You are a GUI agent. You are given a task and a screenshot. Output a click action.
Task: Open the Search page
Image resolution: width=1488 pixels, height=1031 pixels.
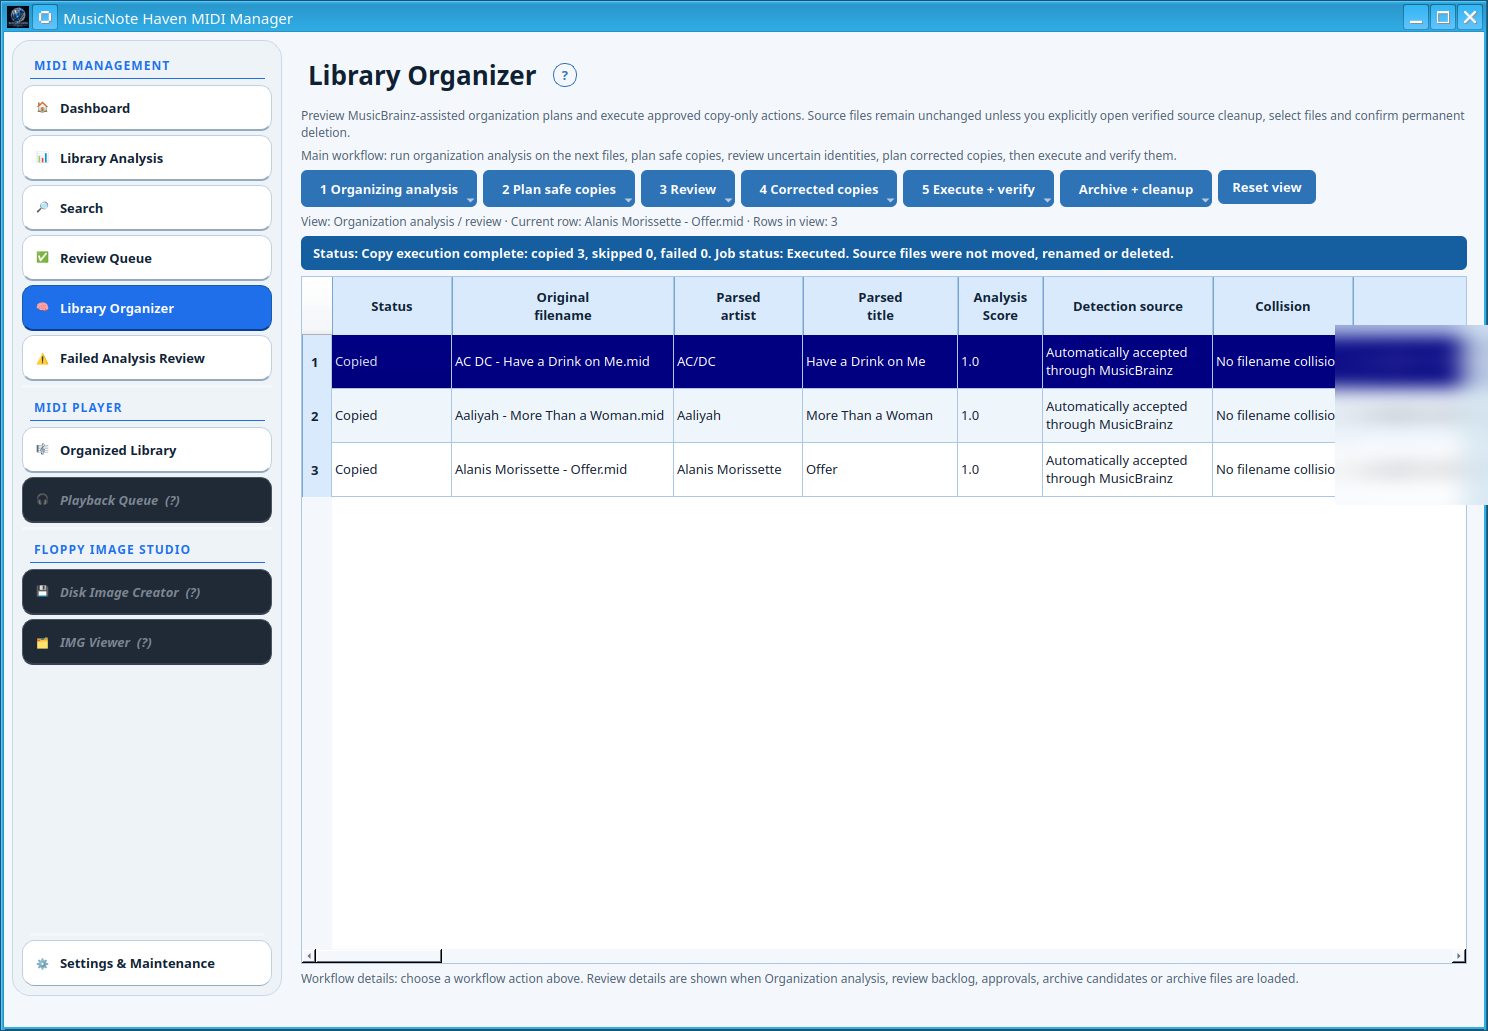pyautogui.click(x=147, y=208)
